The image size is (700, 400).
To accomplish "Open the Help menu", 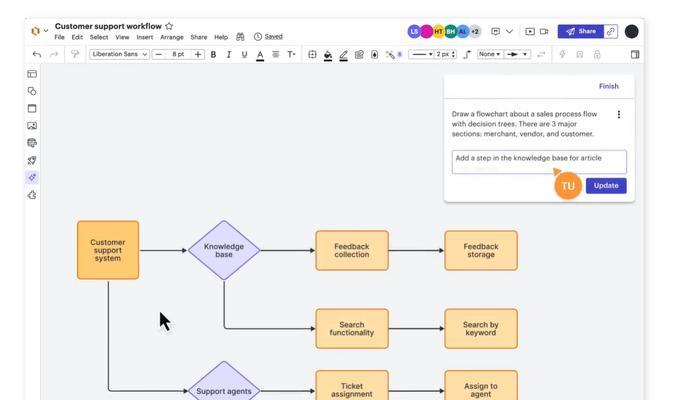I will [x=221, y=37].
